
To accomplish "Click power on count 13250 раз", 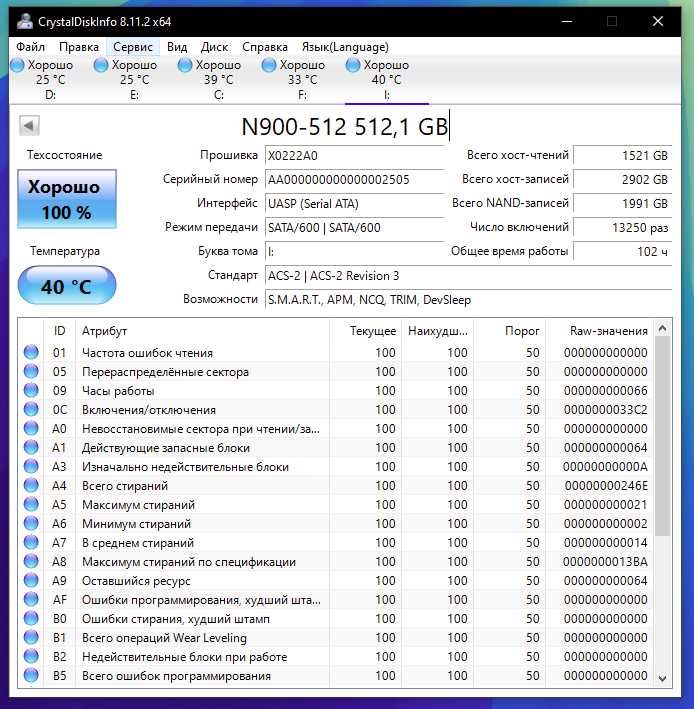I will tap(623, 227).
